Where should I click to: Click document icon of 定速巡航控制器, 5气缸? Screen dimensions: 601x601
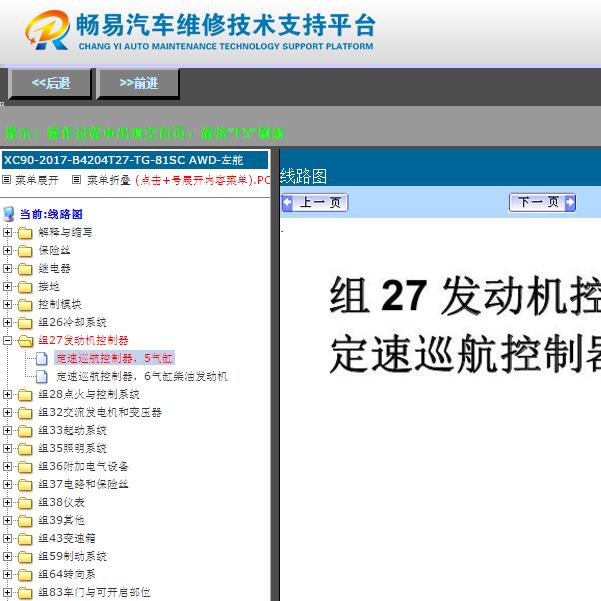pos(42,359)
